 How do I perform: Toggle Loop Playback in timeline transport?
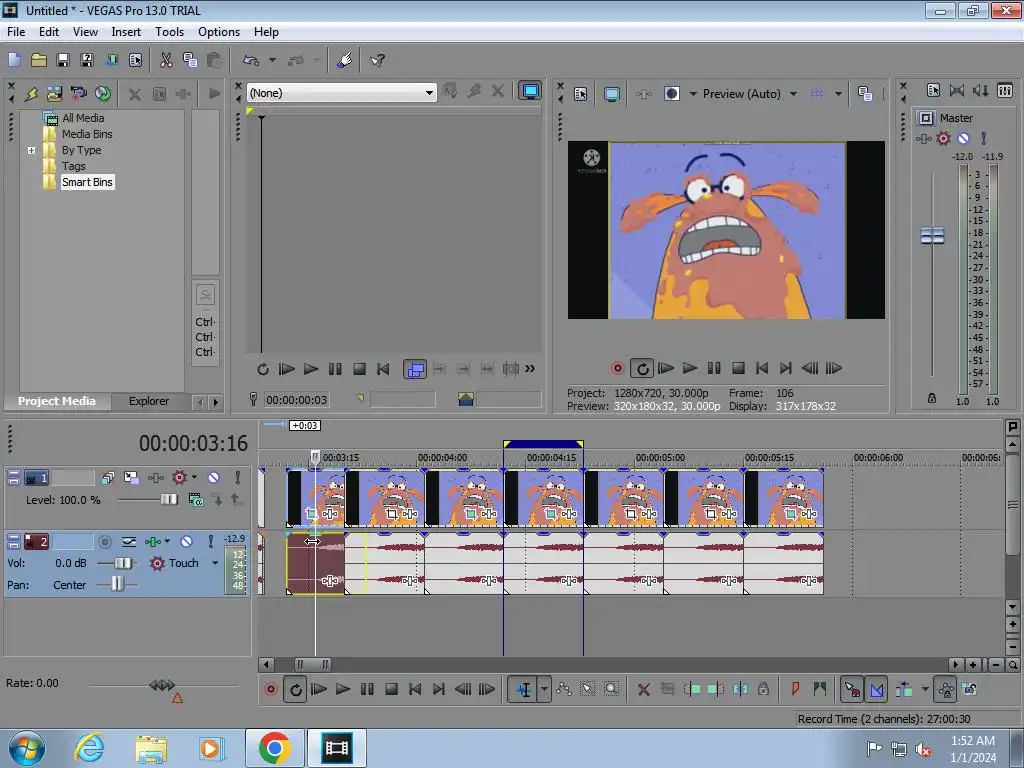pyautogui.click(x=295, y=689)
